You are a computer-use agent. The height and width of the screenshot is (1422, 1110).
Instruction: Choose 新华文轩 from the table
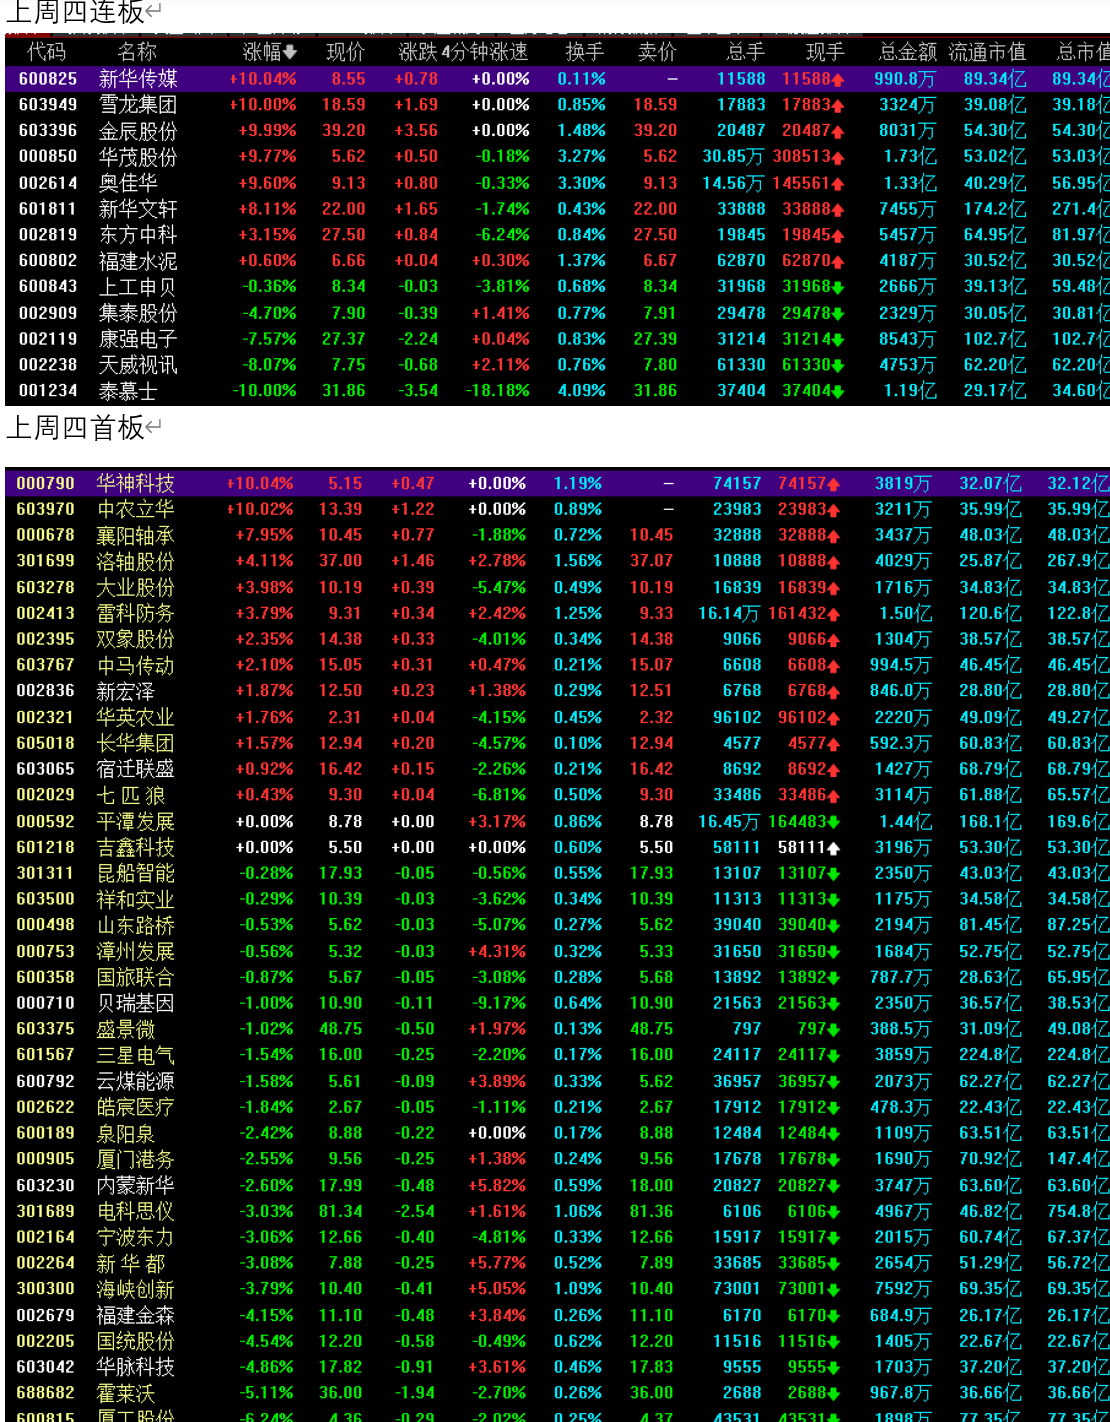point(138,209)
